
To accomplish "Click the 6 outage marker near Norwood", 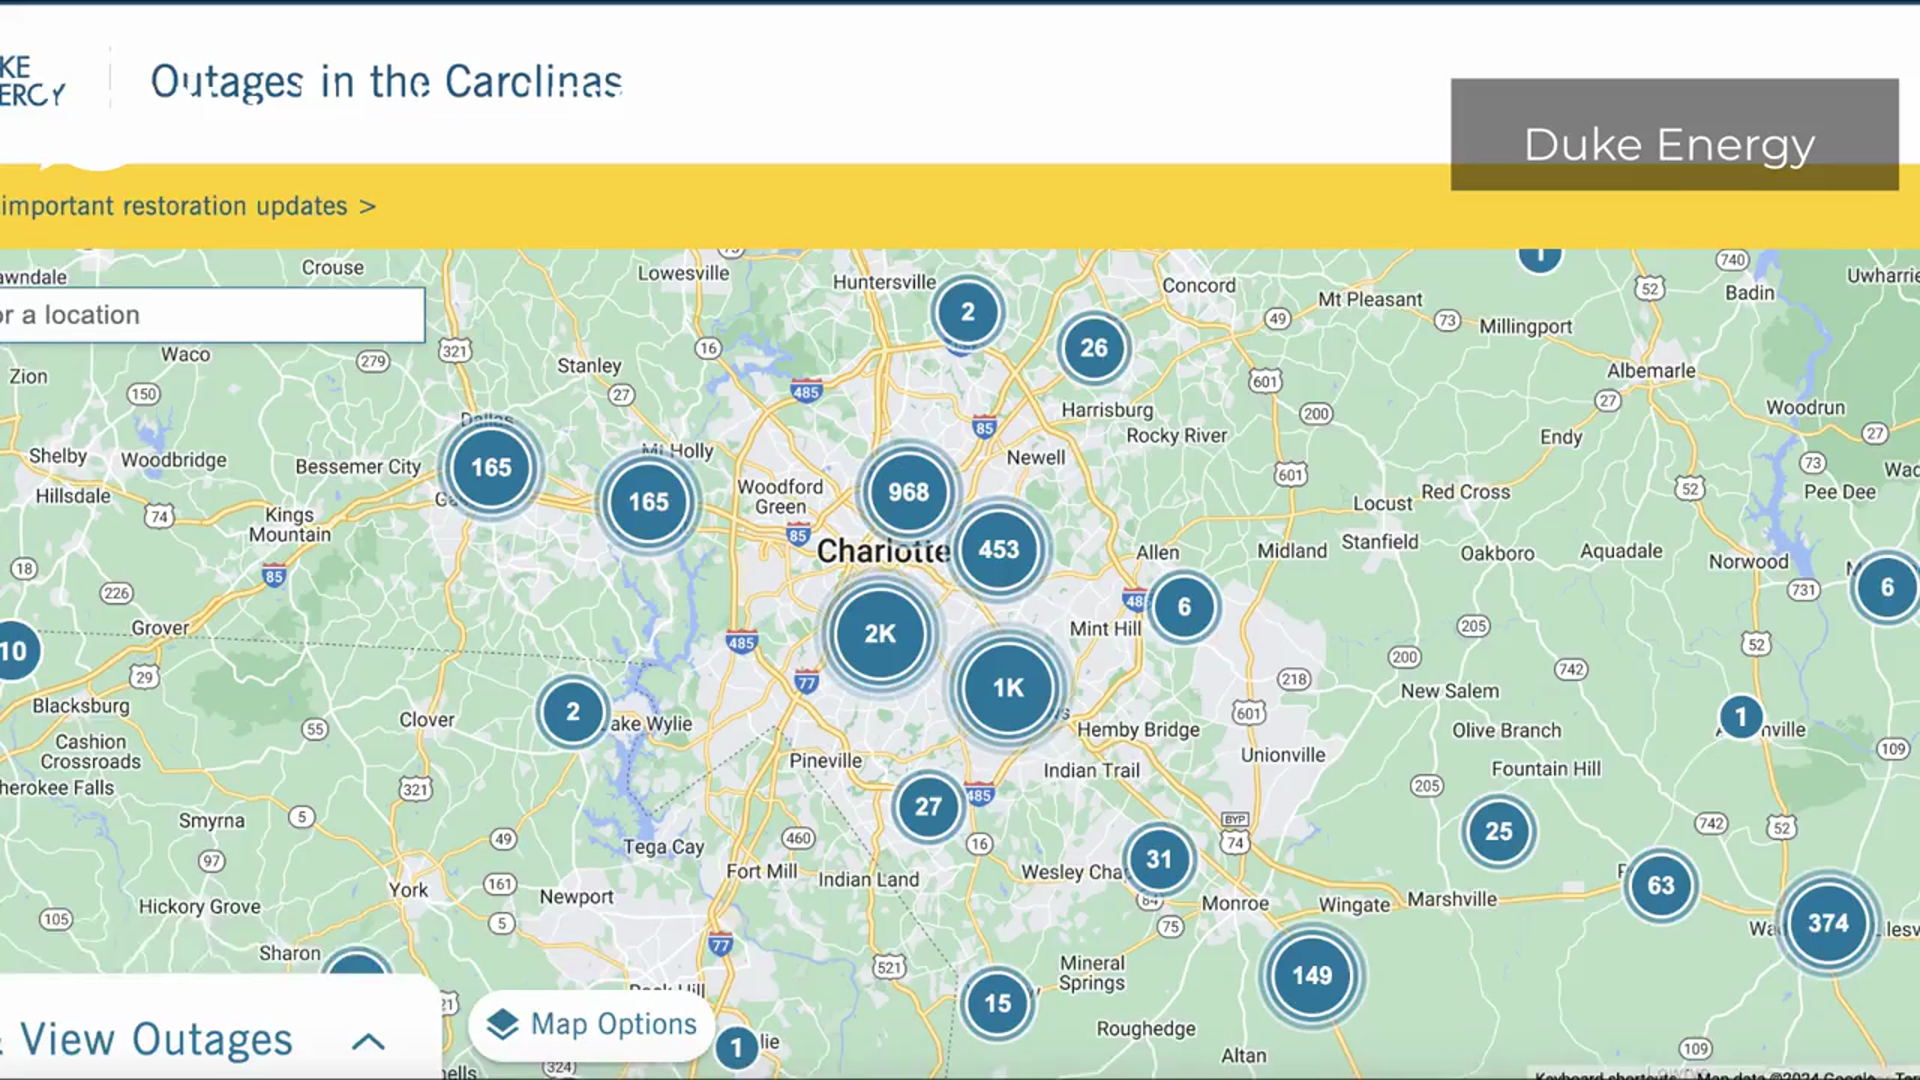I will tap(1886, 587).
